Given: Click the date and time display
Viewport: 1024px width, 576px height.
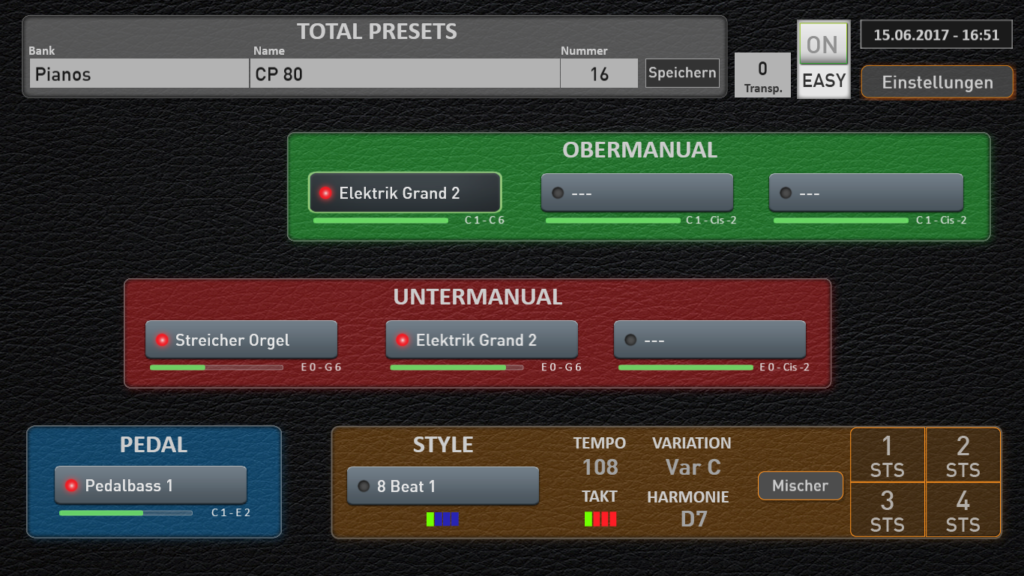Looking at the screenshot, I should 936,35.
